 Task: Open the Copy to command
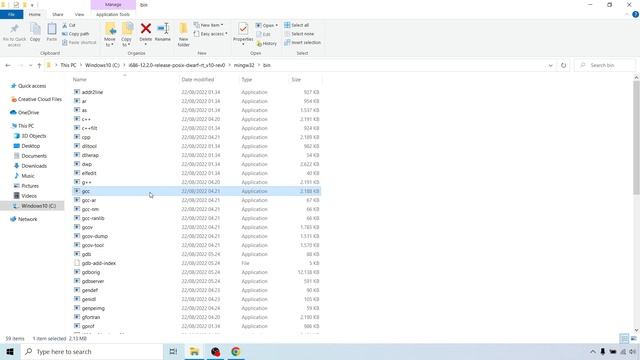[x=127, y=35]
